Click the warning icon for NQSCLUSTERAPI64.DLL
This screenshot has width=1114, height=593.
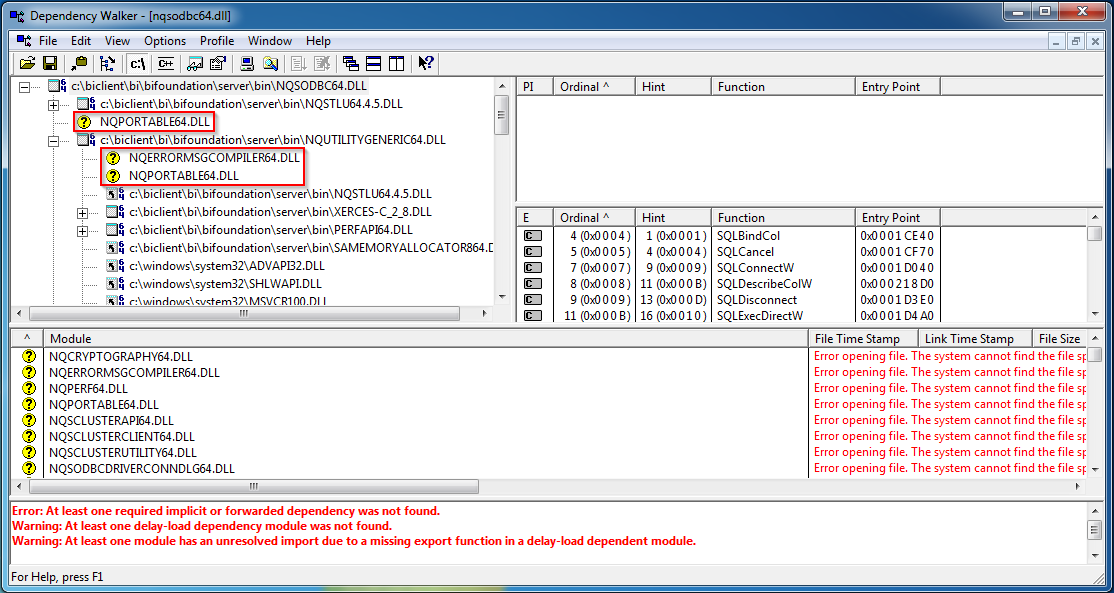coord(28,420)
